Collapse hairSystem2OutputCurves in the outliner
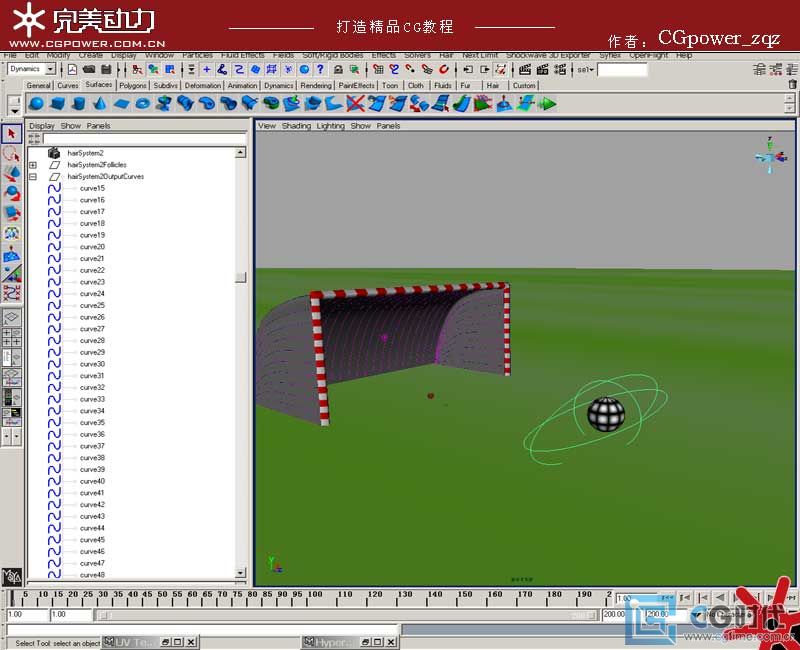Image resolution: width=800 pixels, height=650 pixels. click(33, 177)
